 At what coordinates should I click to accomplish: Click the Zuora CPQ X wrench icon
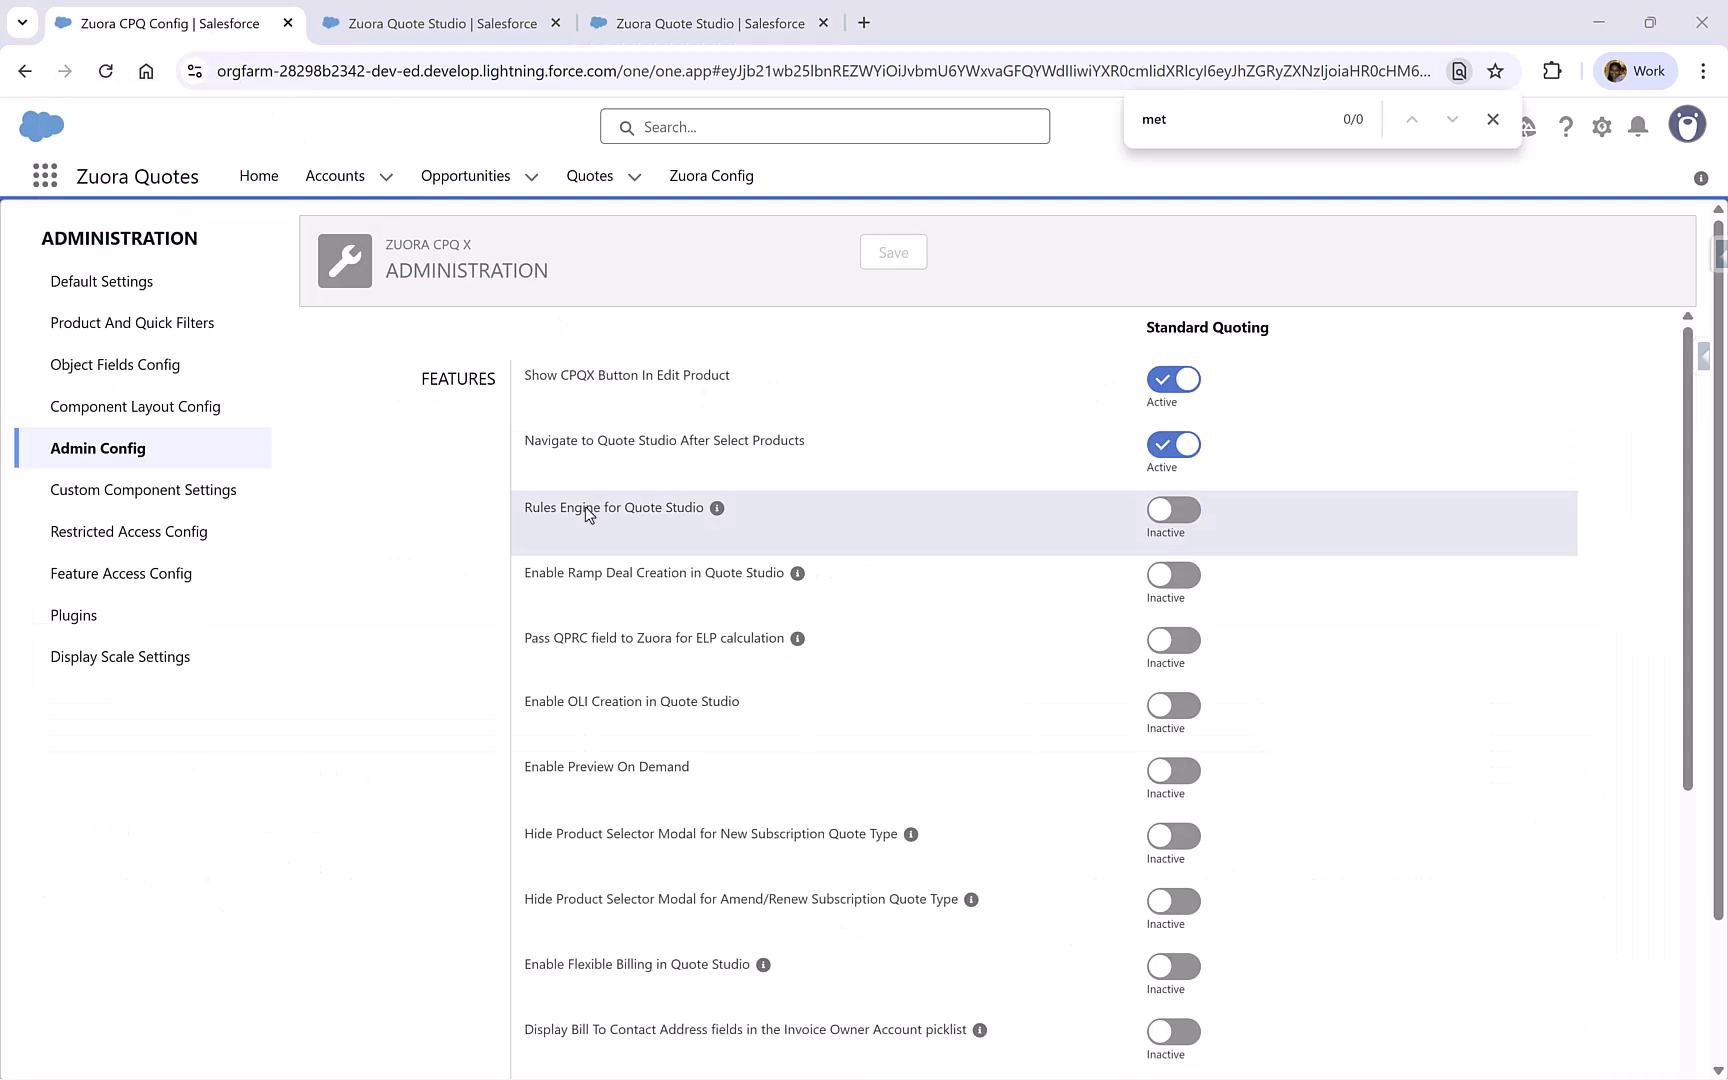click(x=344, y=260)
